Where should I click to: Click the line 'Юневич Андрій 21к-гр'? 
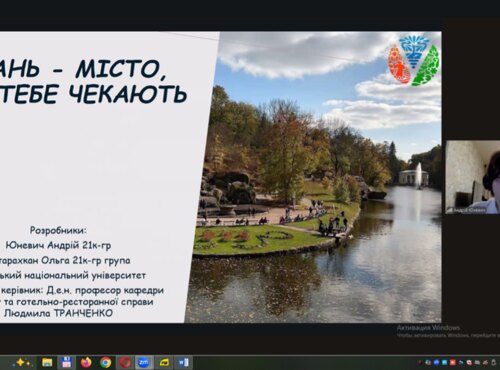point(58,245)
